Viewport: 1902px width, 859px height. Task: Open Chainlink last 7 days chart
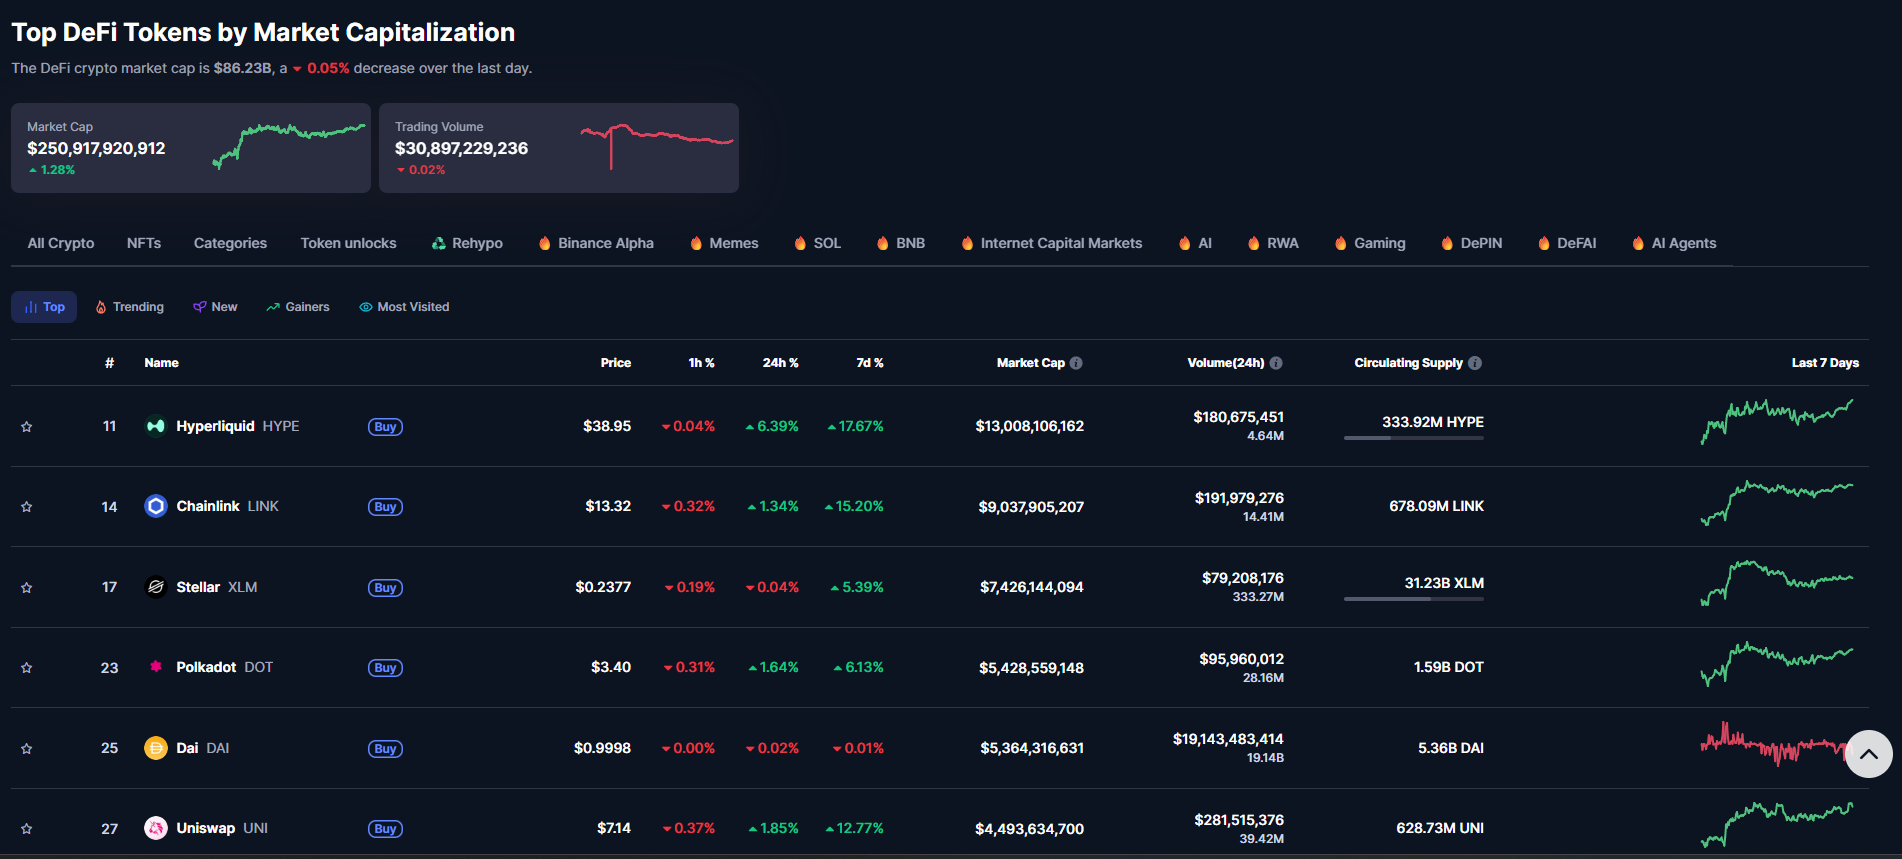point(1777,503)
